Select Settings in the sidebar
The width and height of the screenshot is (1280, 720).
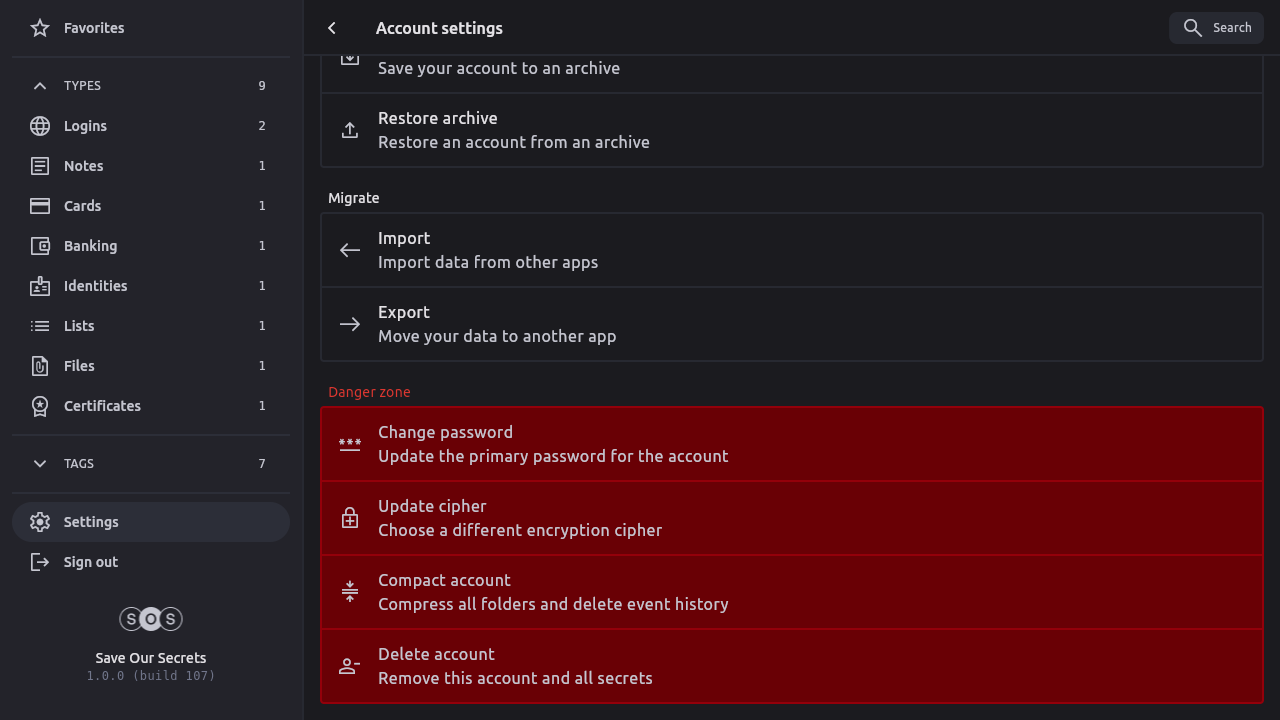coord(91,522)
